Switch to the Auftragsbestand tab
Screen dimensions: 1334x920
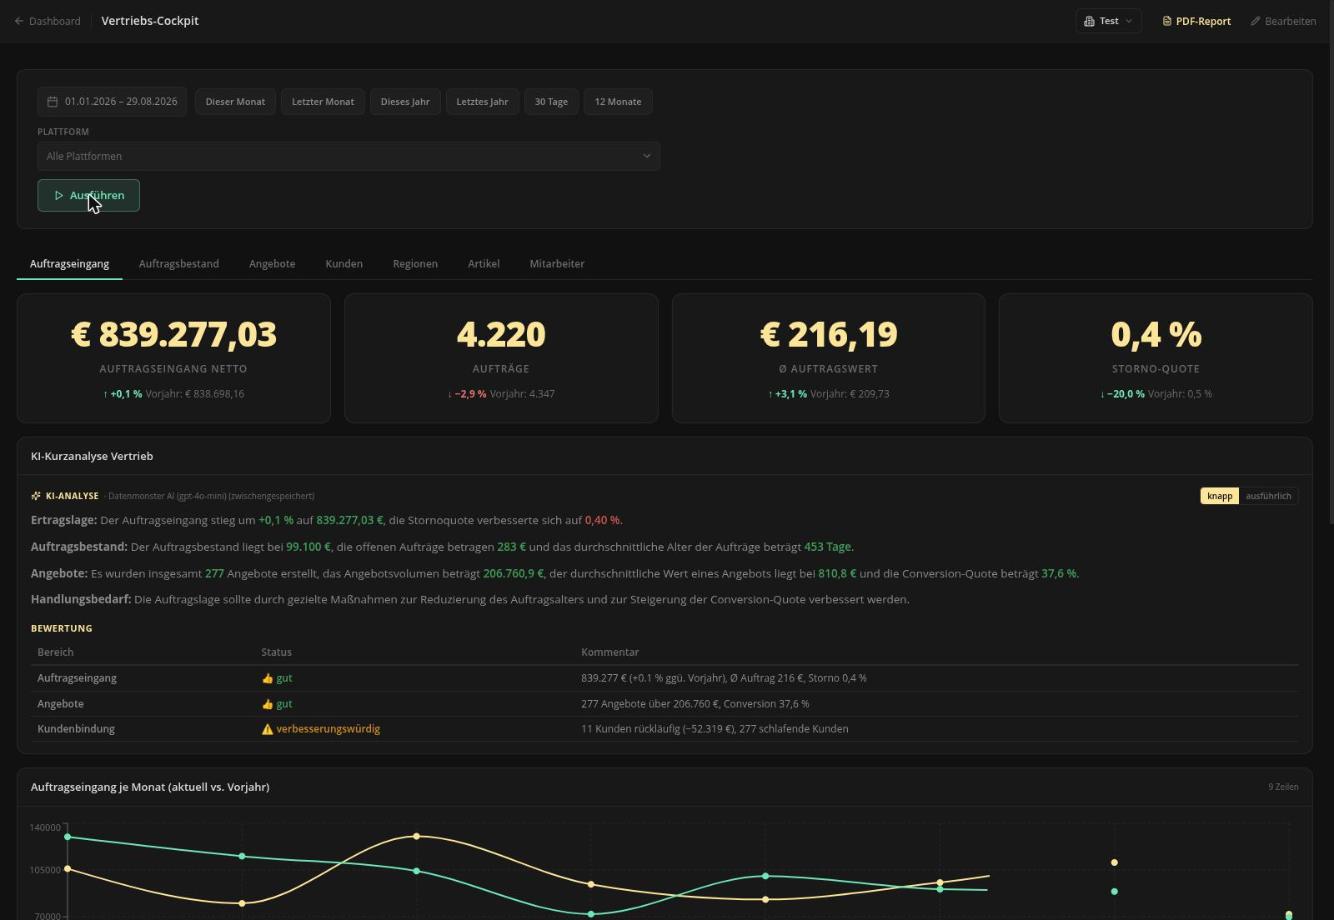click(179, 264)
